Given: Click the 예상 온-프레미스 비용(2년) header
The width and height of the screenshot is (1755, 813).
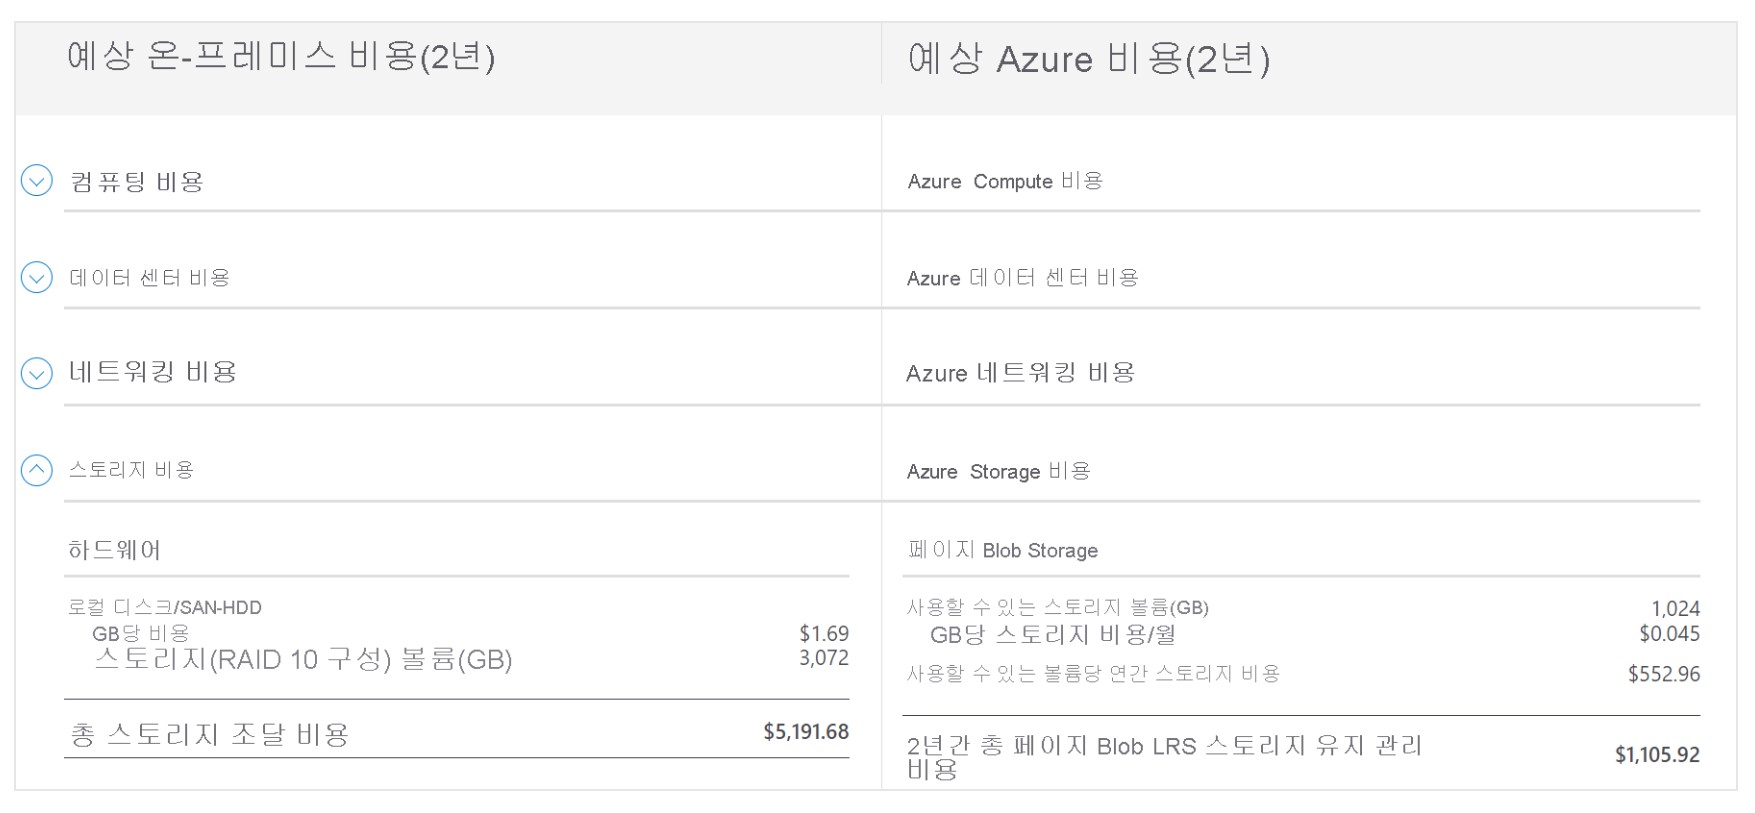Looking at the screenshot, I should coord(281,57).
